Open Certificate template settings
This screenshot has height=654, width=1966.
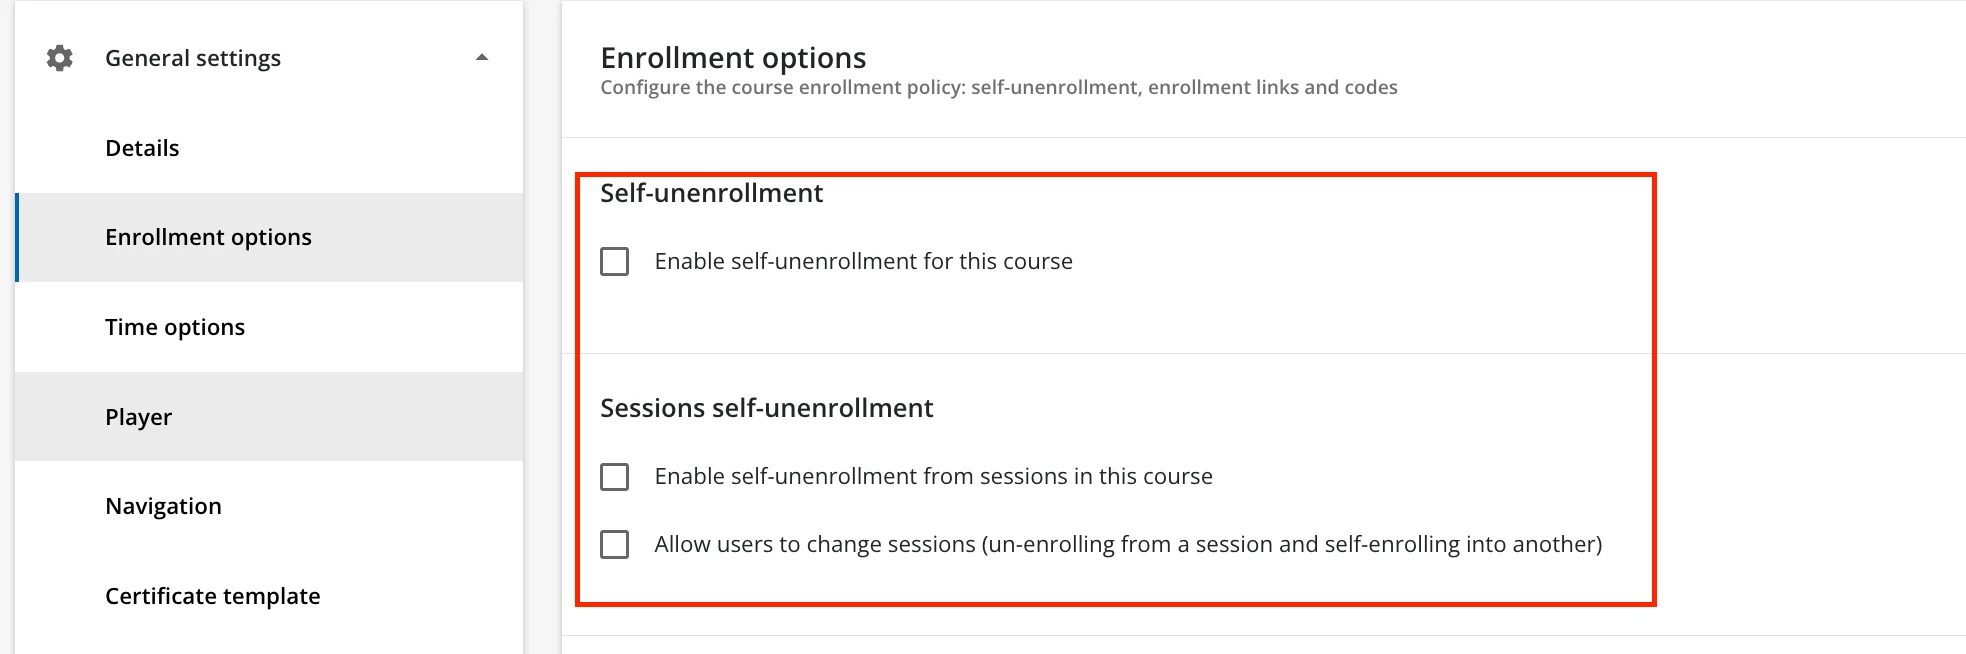tap(212, 596)
